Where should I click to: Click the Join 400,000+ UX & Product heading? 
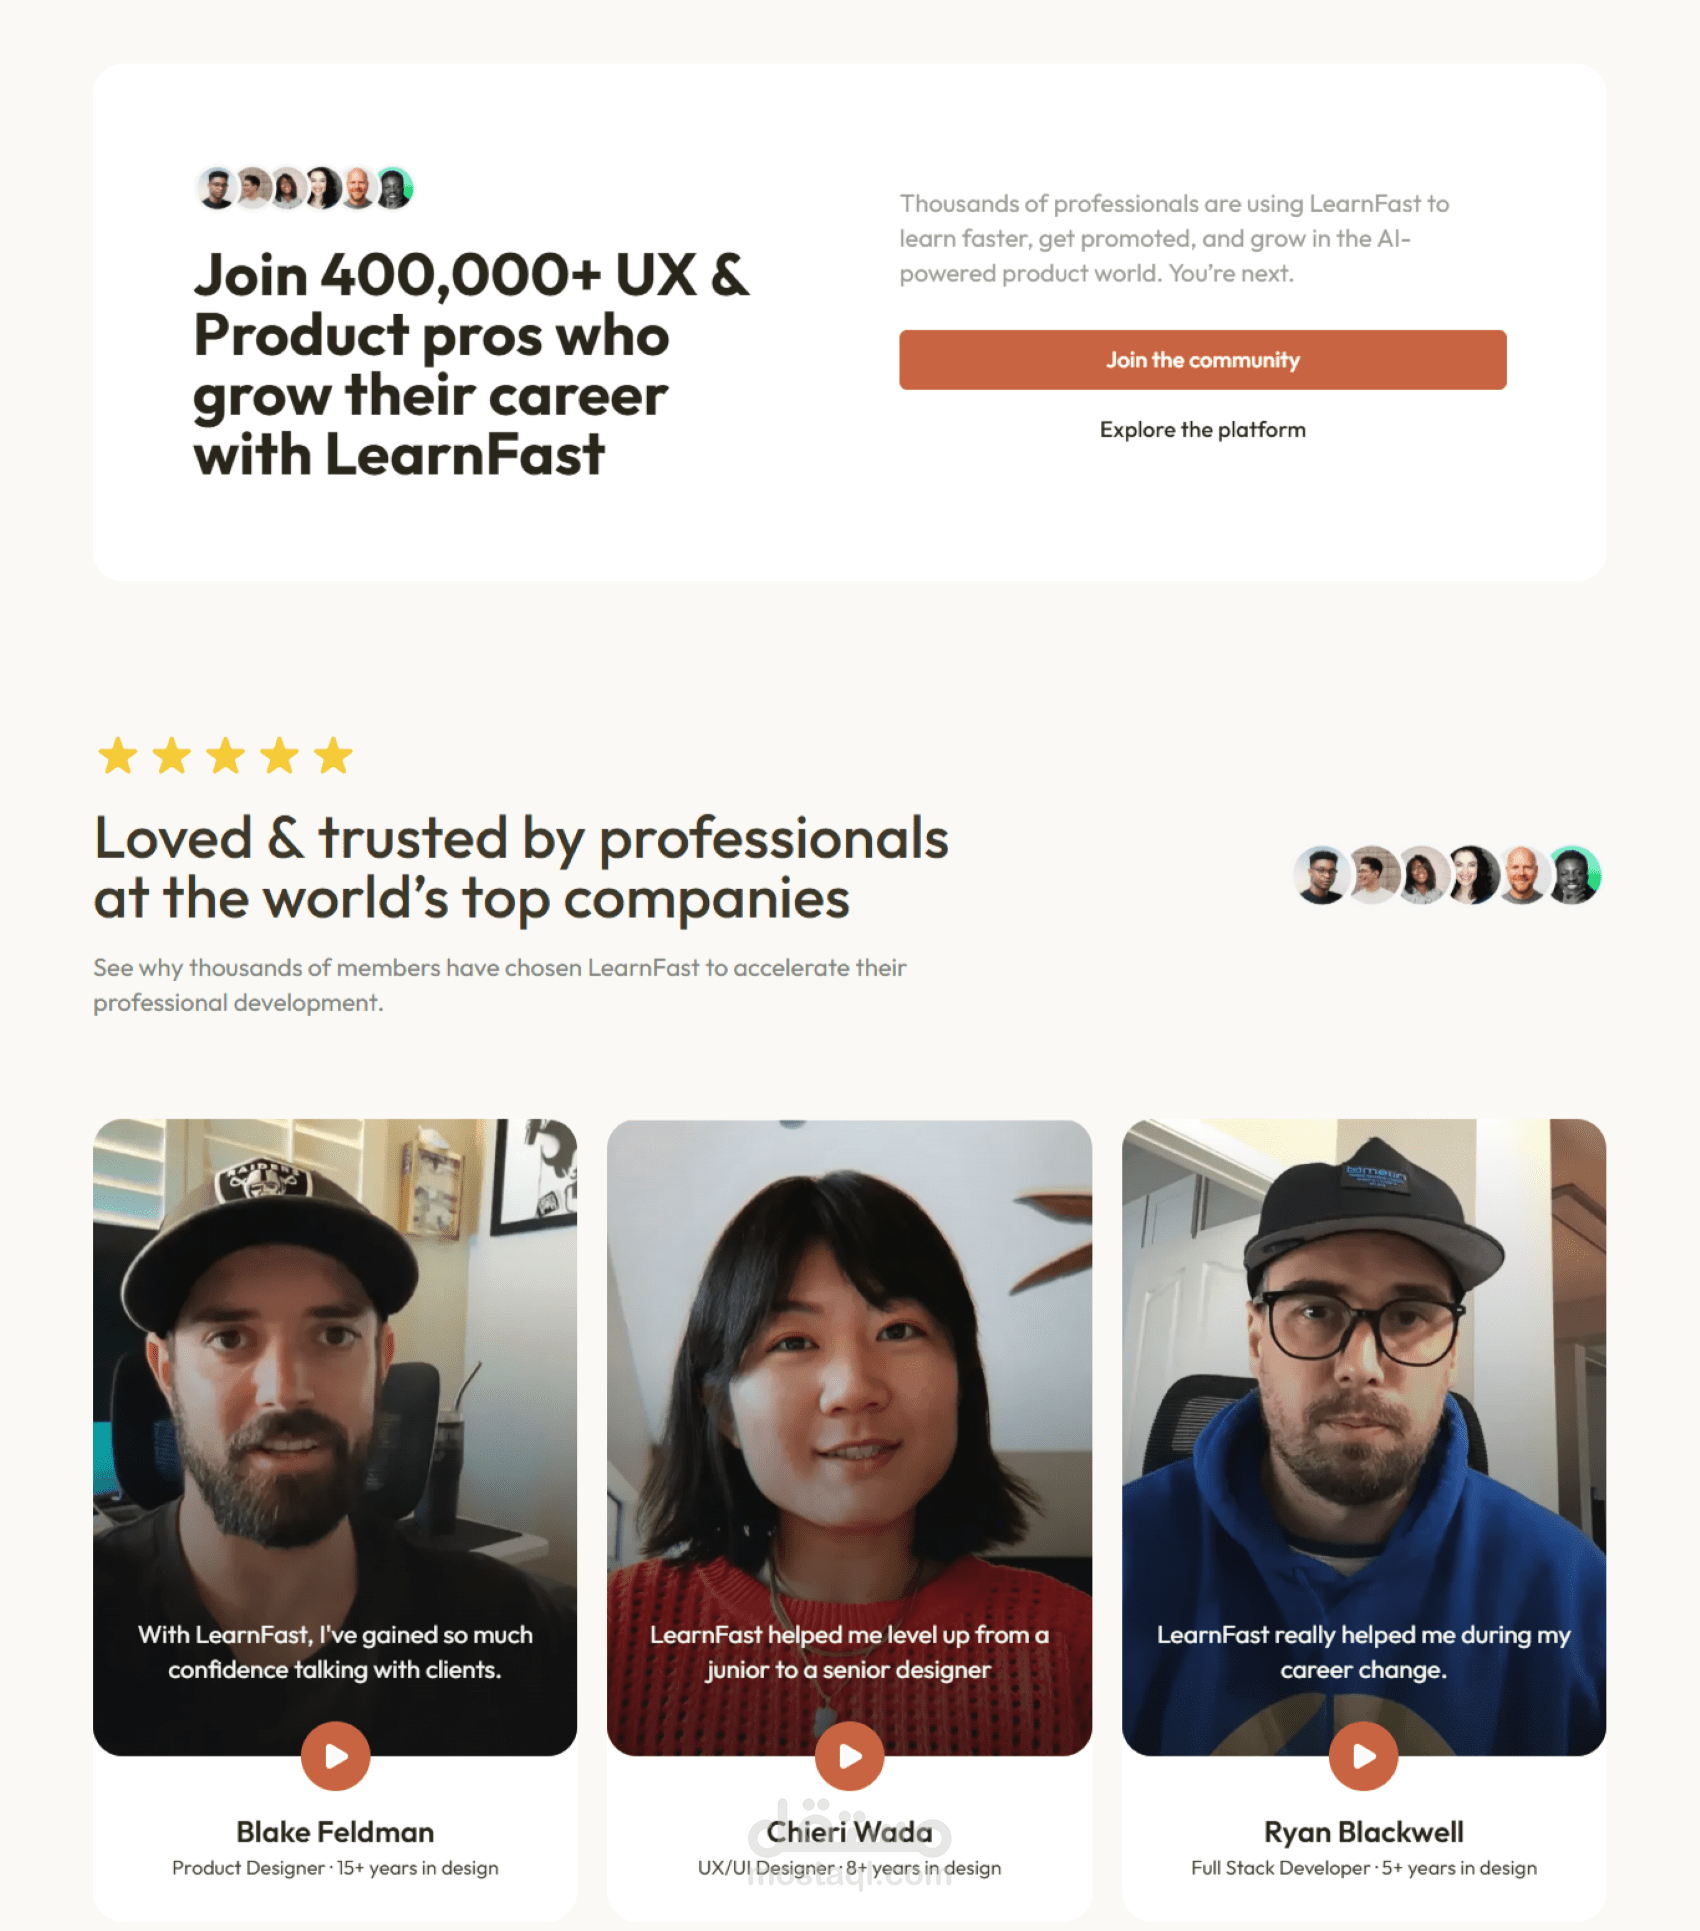pos(471,365)
